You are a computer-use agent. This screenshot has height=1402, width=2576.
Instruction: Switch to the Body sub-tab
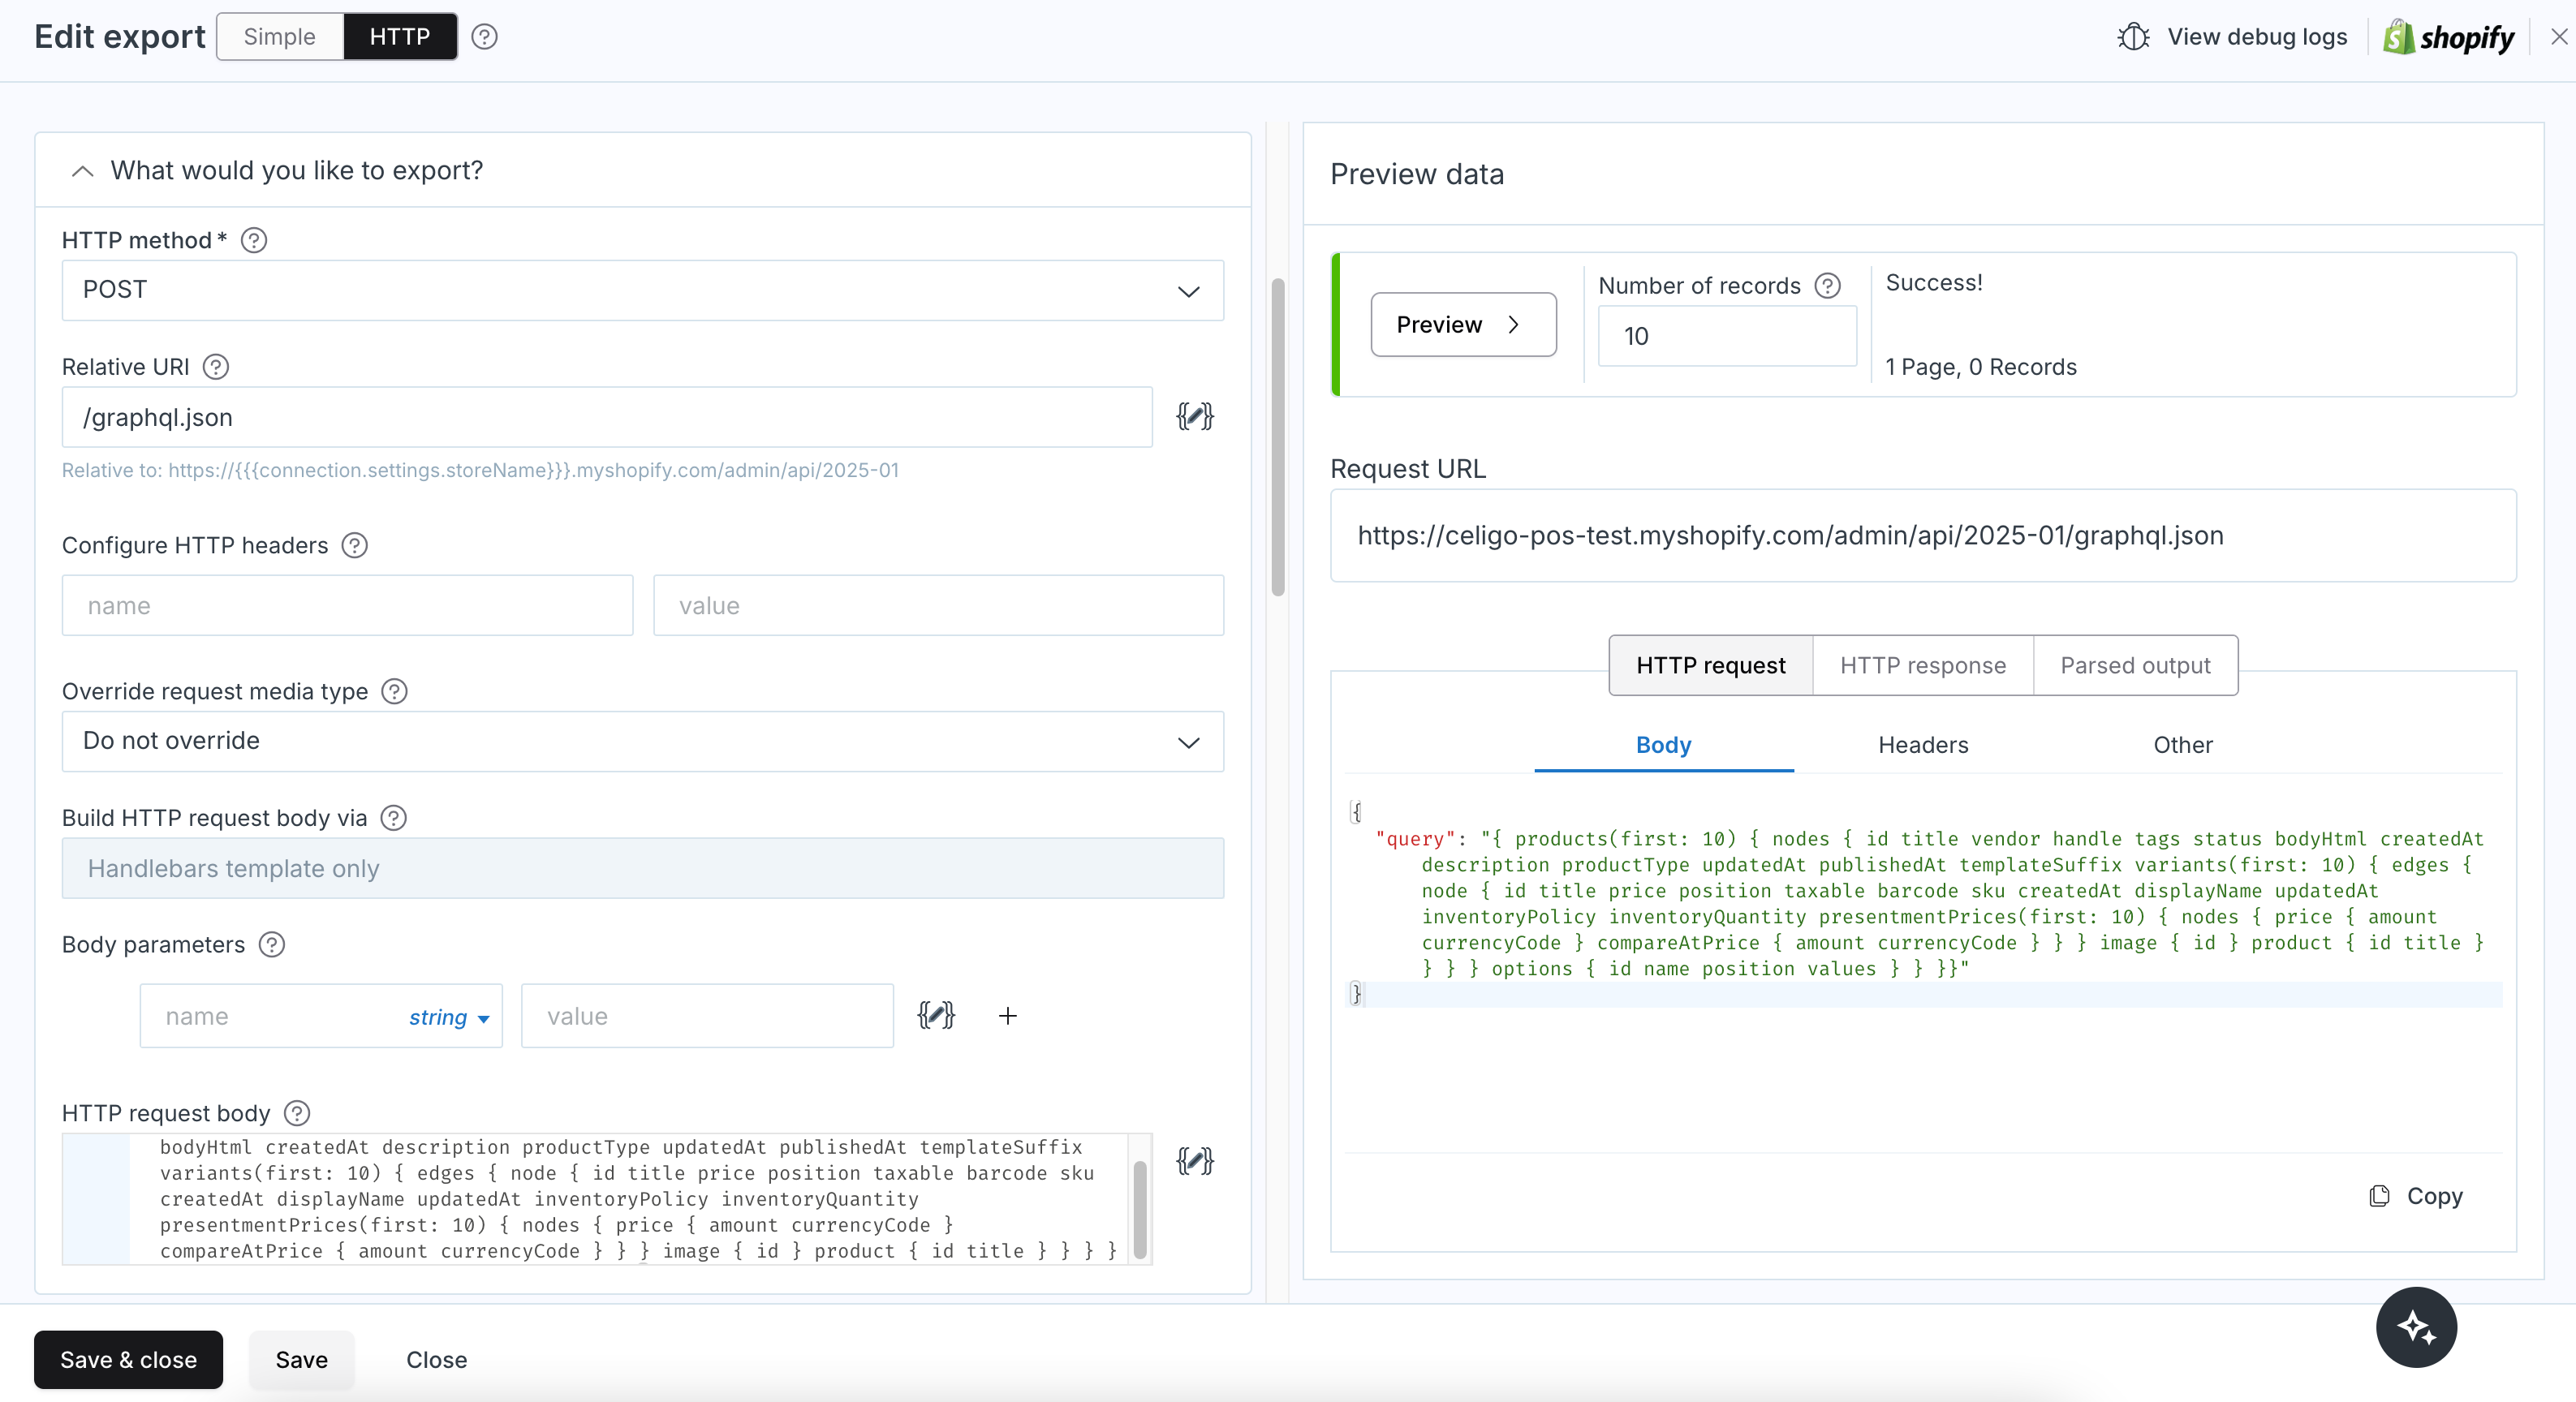tap(1663, 745)
